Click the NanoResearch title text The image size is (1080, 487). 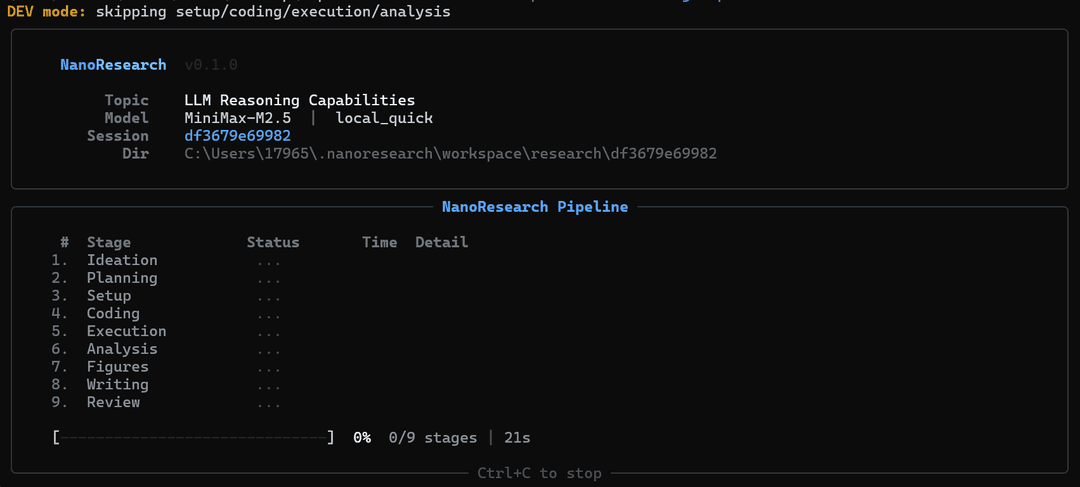(x=113, y=65)
